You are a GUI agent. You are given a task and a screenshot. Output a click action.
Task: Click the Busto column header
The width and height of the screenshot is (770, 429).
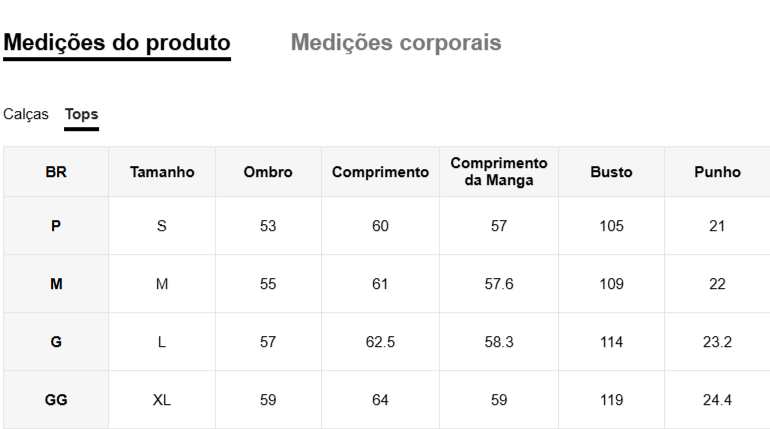pos(611,172)
